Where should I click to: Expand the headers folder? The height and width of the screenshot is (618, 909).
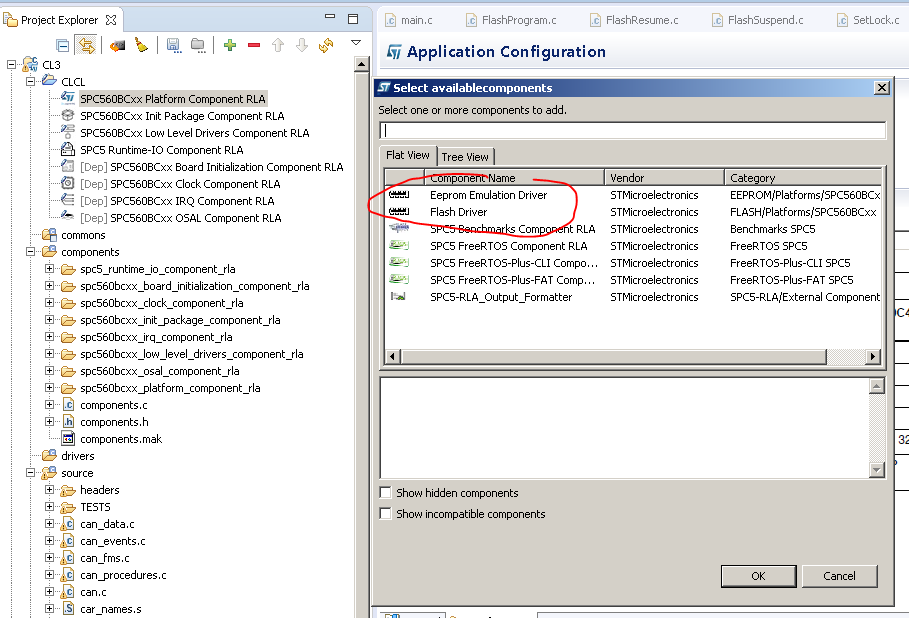click(x=49, y=489)
